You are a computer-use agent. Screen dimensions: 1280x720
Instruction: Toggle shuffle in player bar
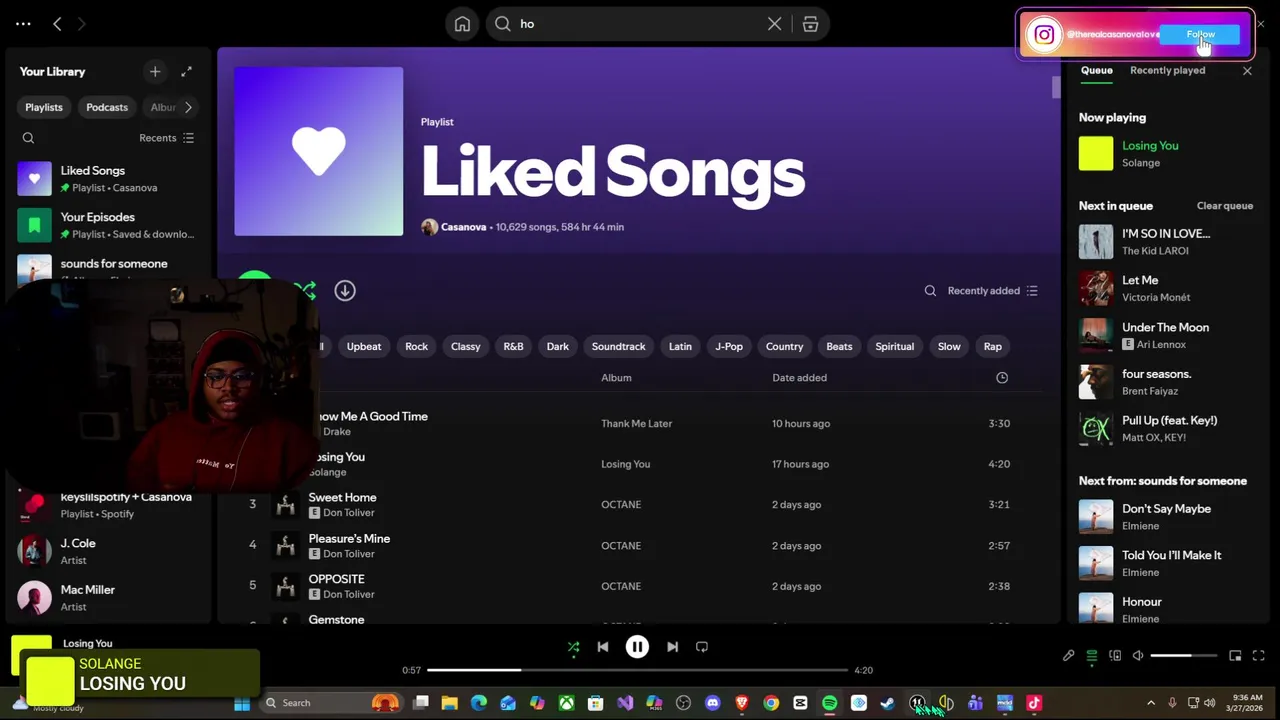pyautogui.click(x=573, y=647)
